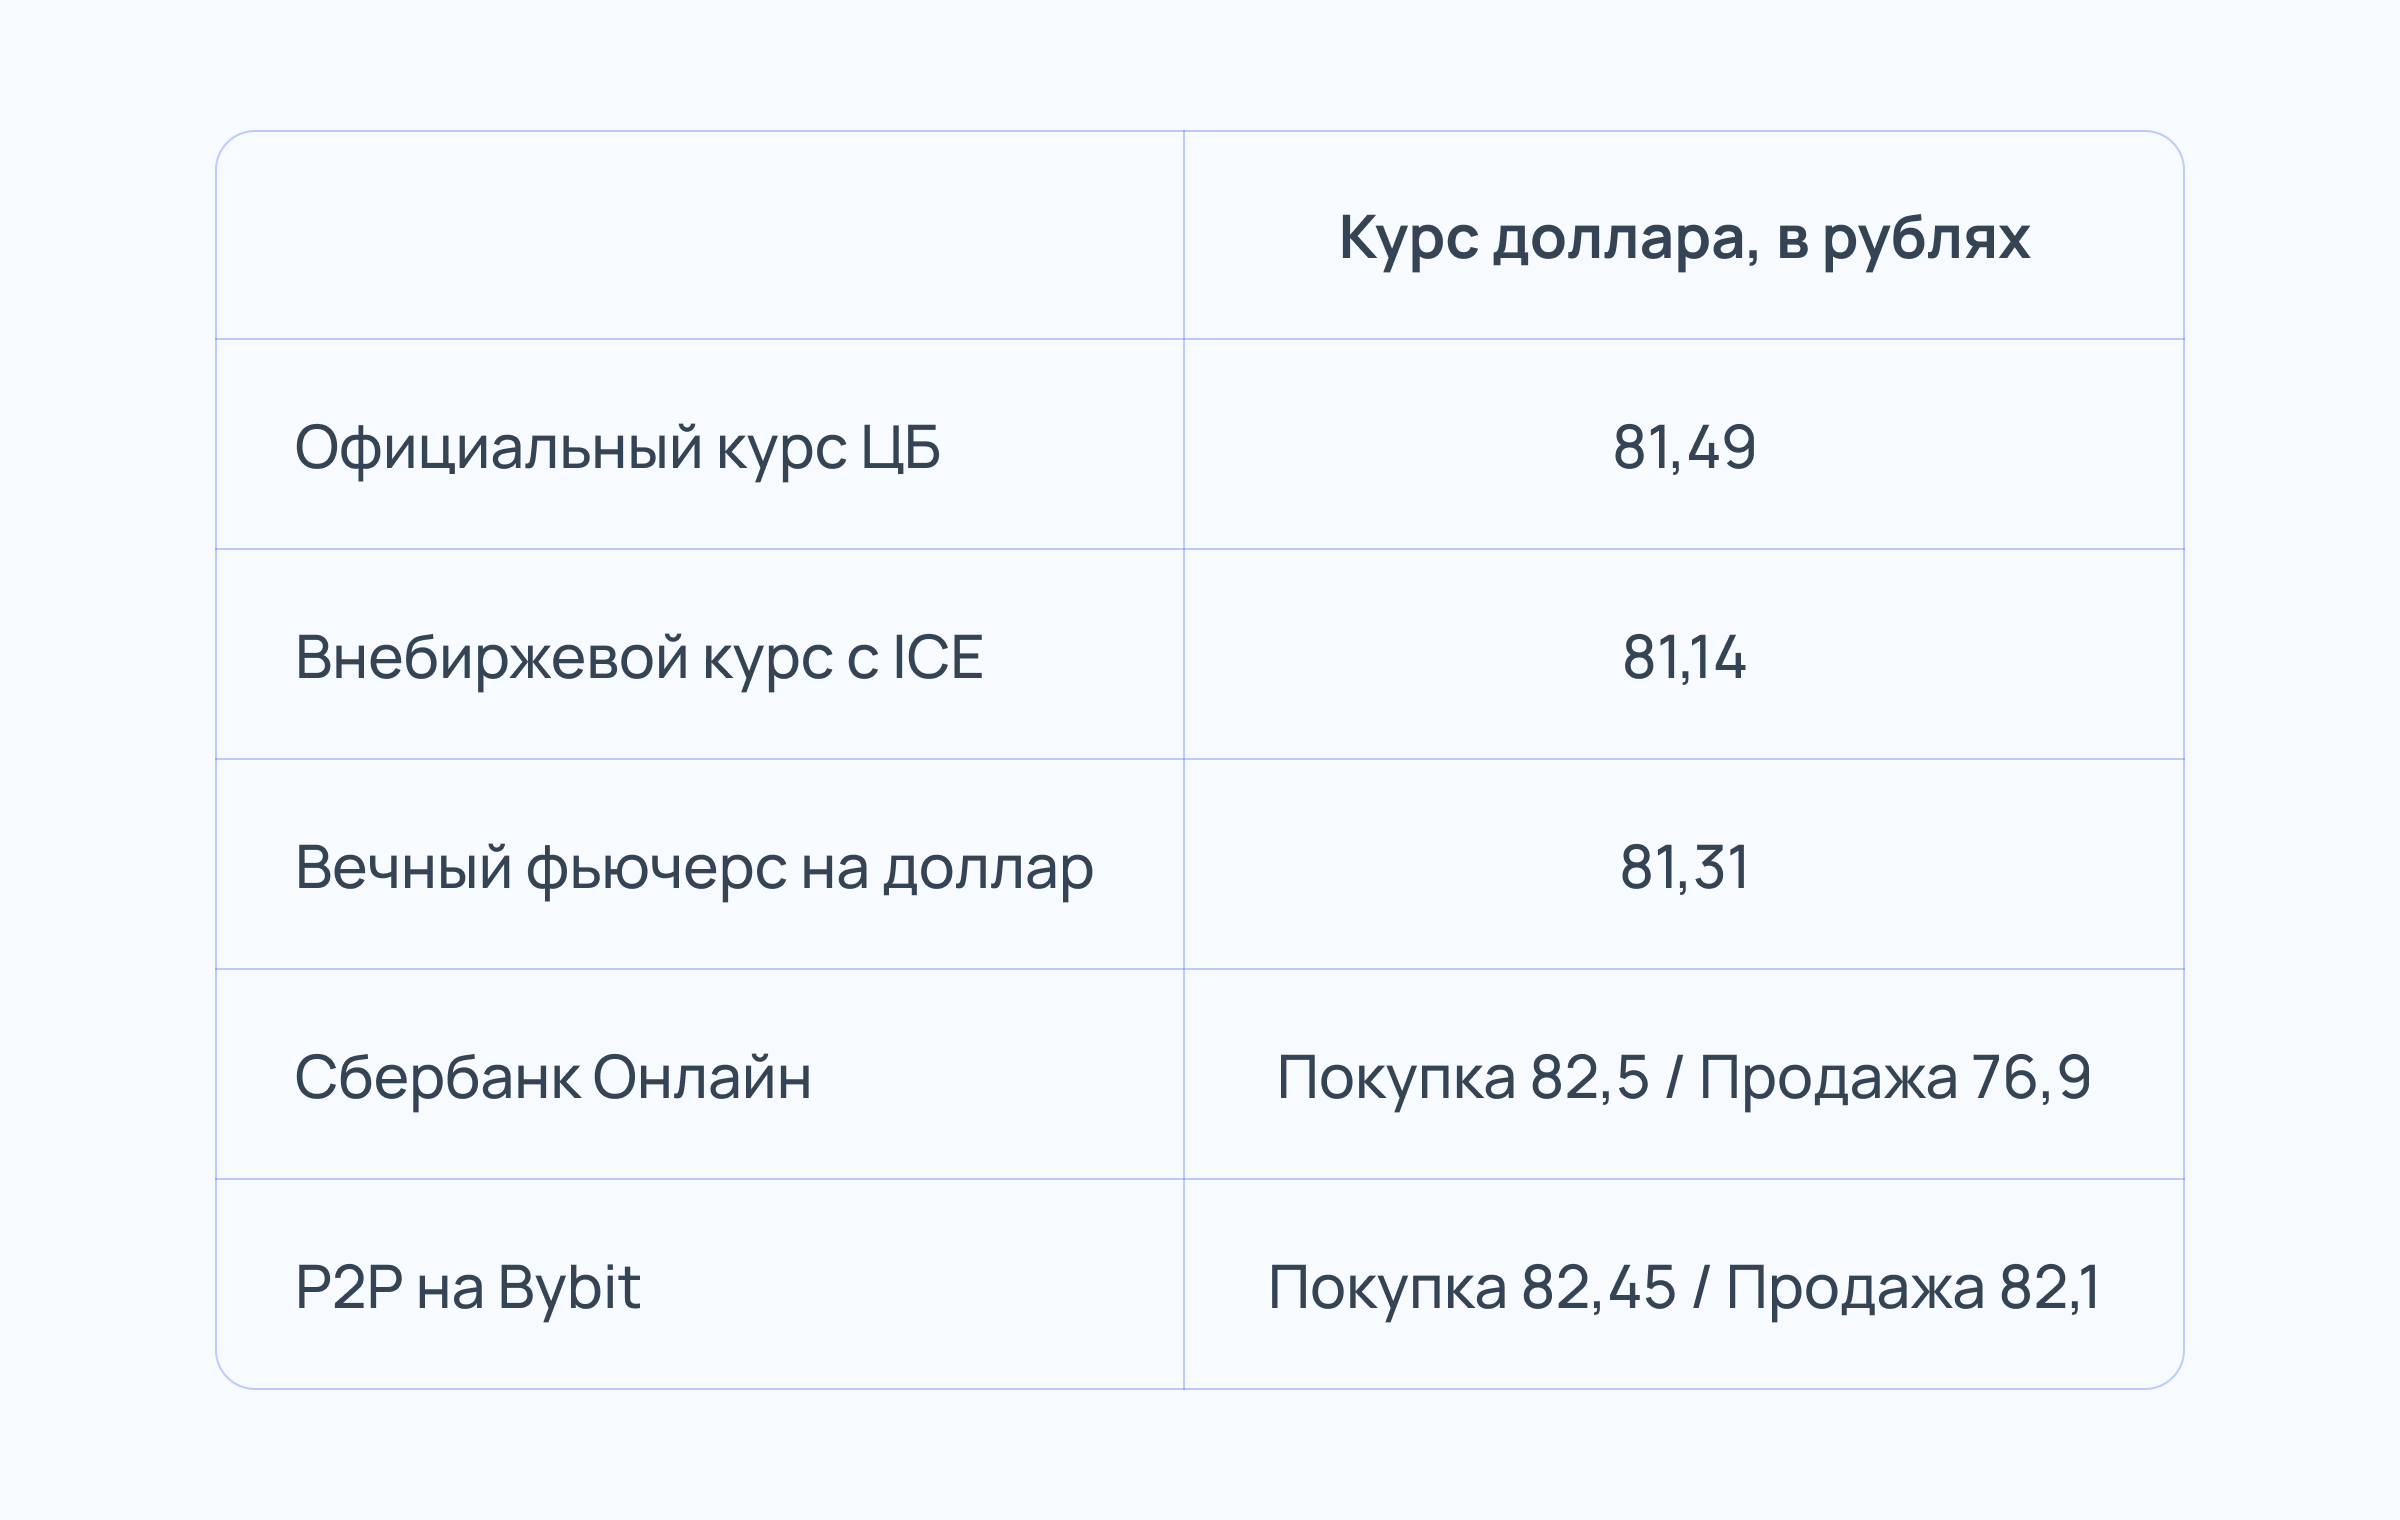Select the "P2P на Bybit" row label
Image resolution: width=2400 pixels, height=1520 pixels.
click(x=467, y=1287)
